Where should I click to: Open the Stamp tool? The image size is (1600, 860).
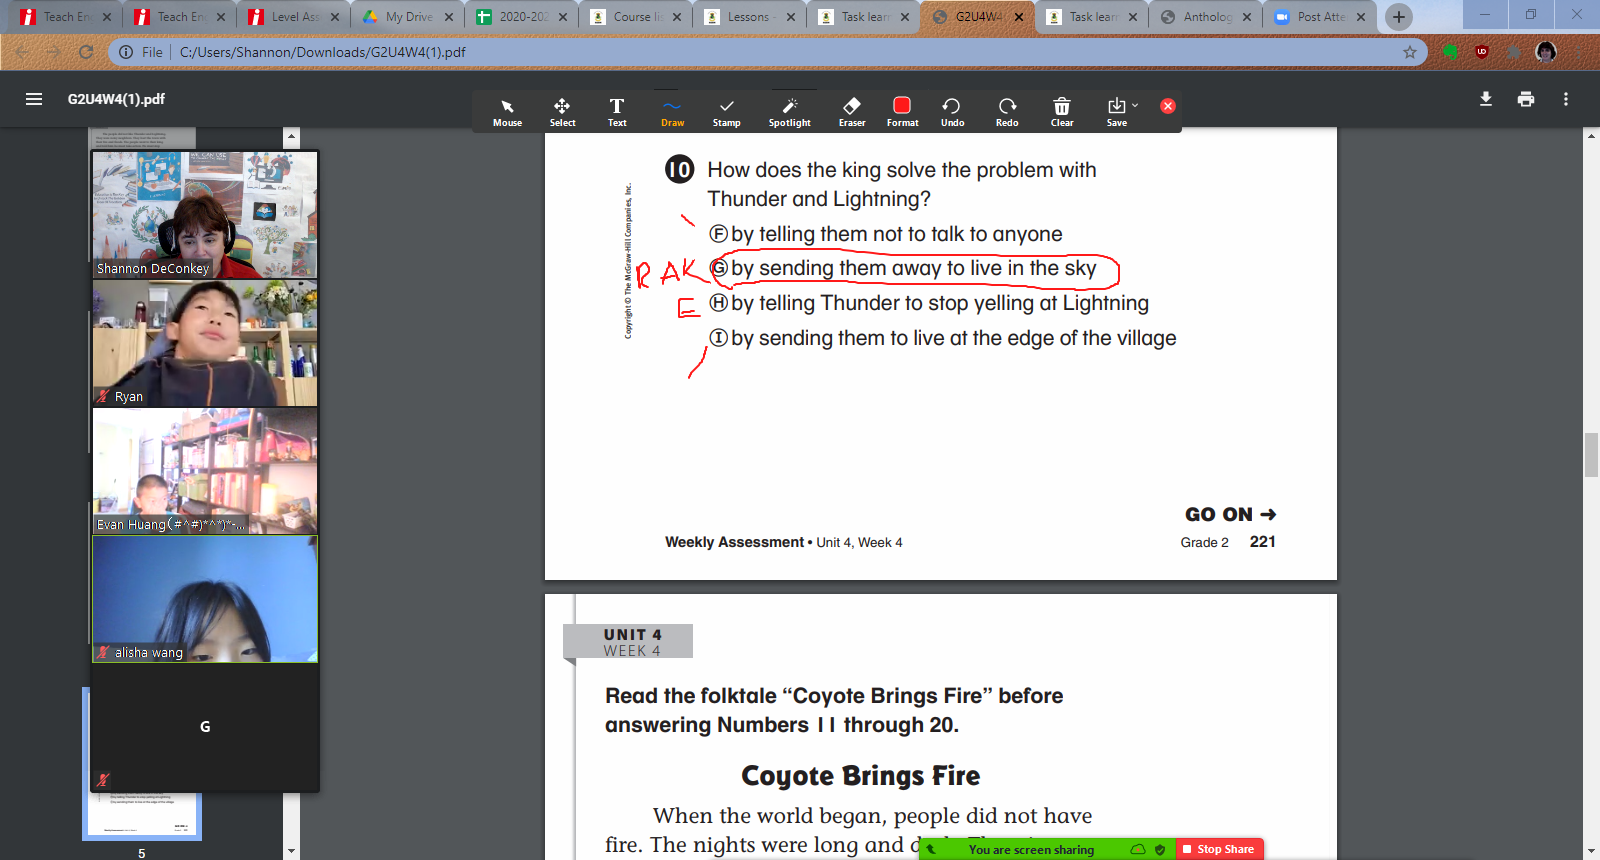pos(727,112)
